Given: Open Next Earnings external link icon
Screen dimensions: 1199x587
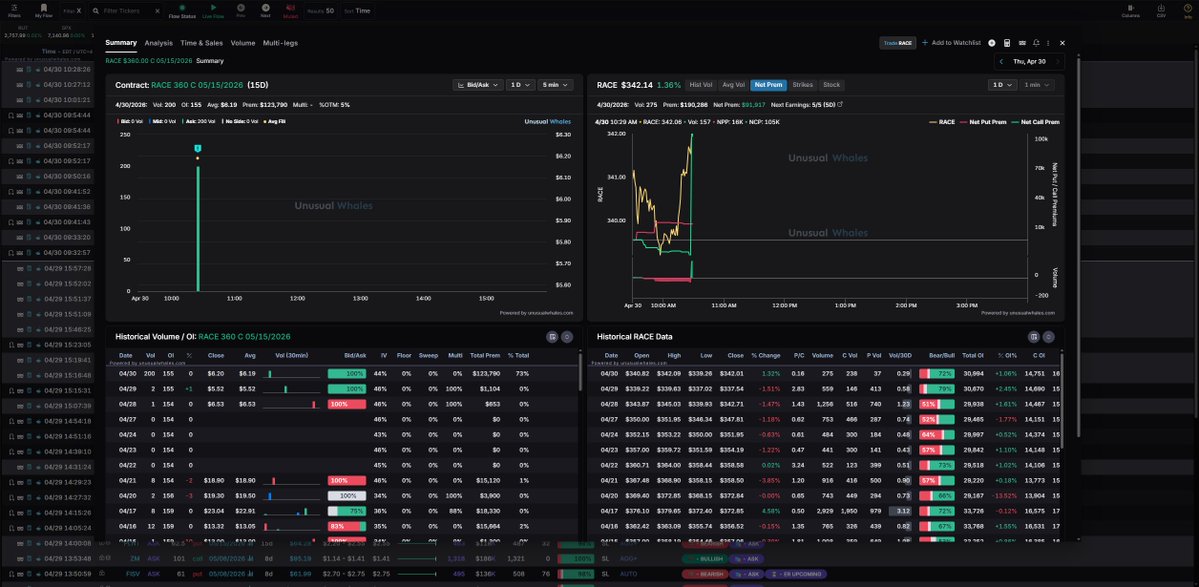Looking at the screenshot, I should click(x=840, y=104).
